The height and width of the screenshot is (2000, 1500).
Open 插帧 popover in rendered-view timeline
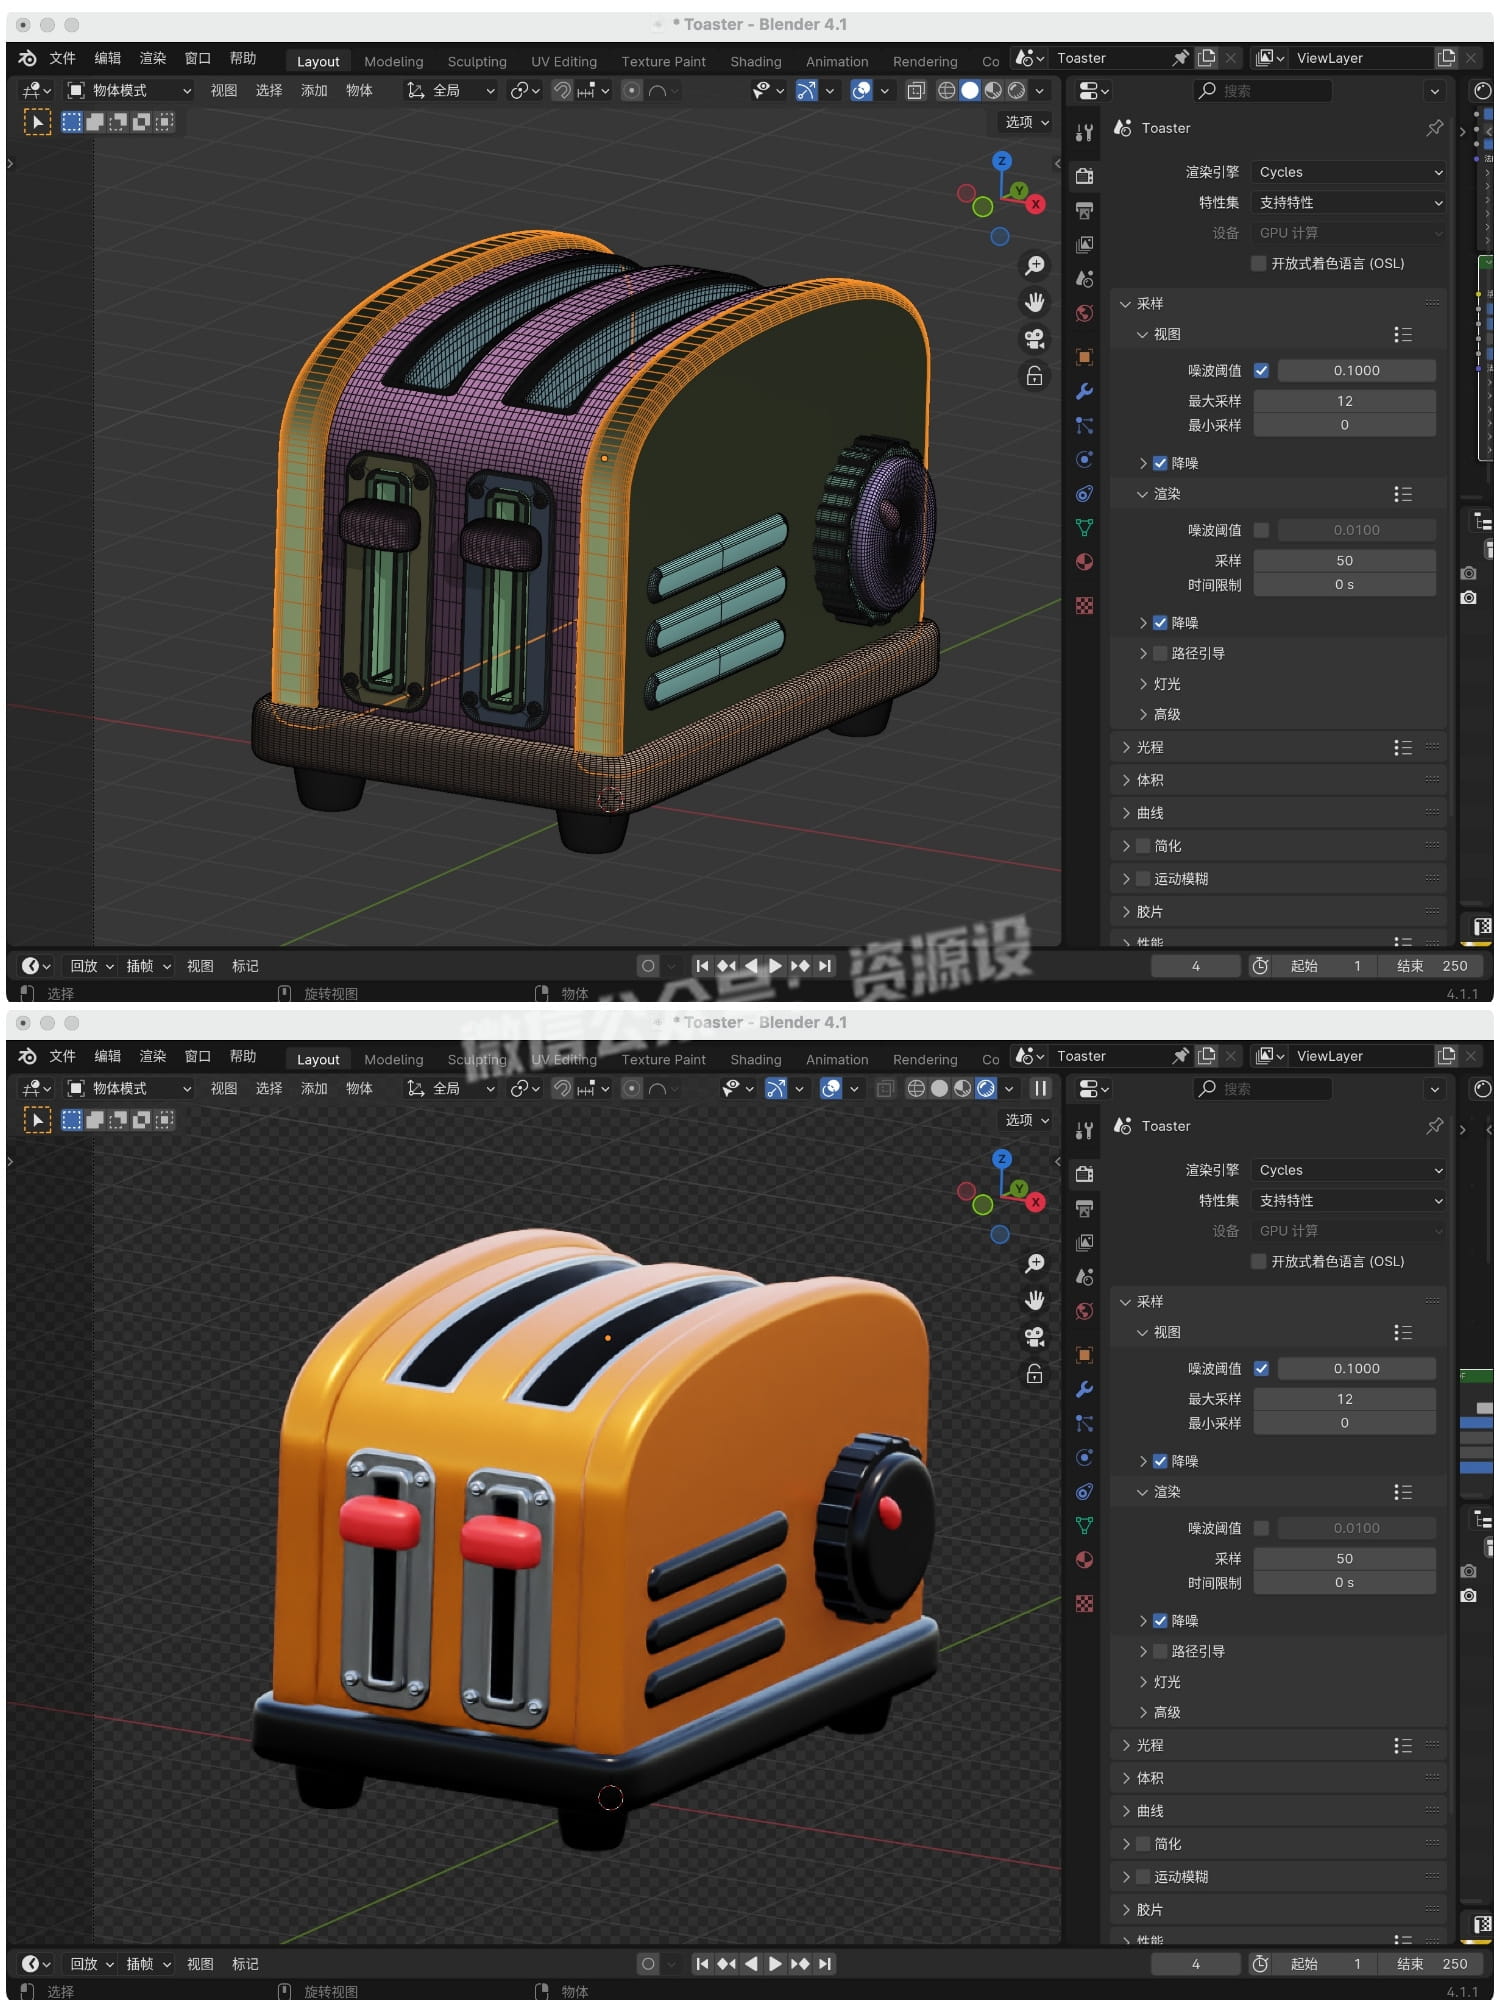click(148, 1964)
